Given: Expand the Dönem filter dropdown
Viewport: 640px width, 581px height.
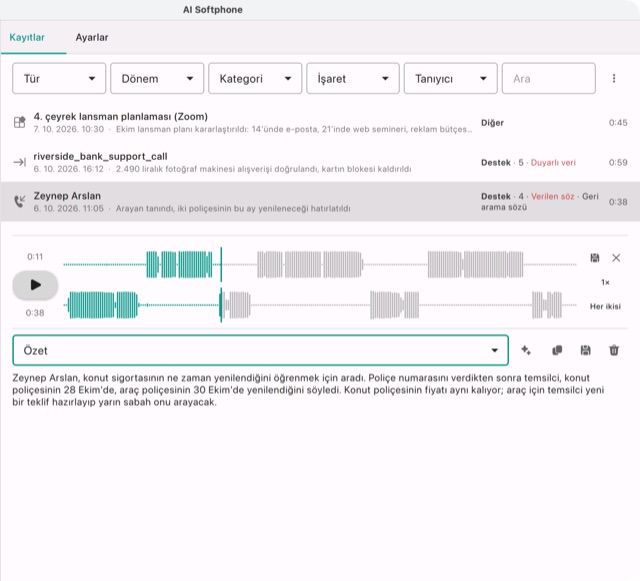Looking at the screenshot, I should (x=157, y=78).
